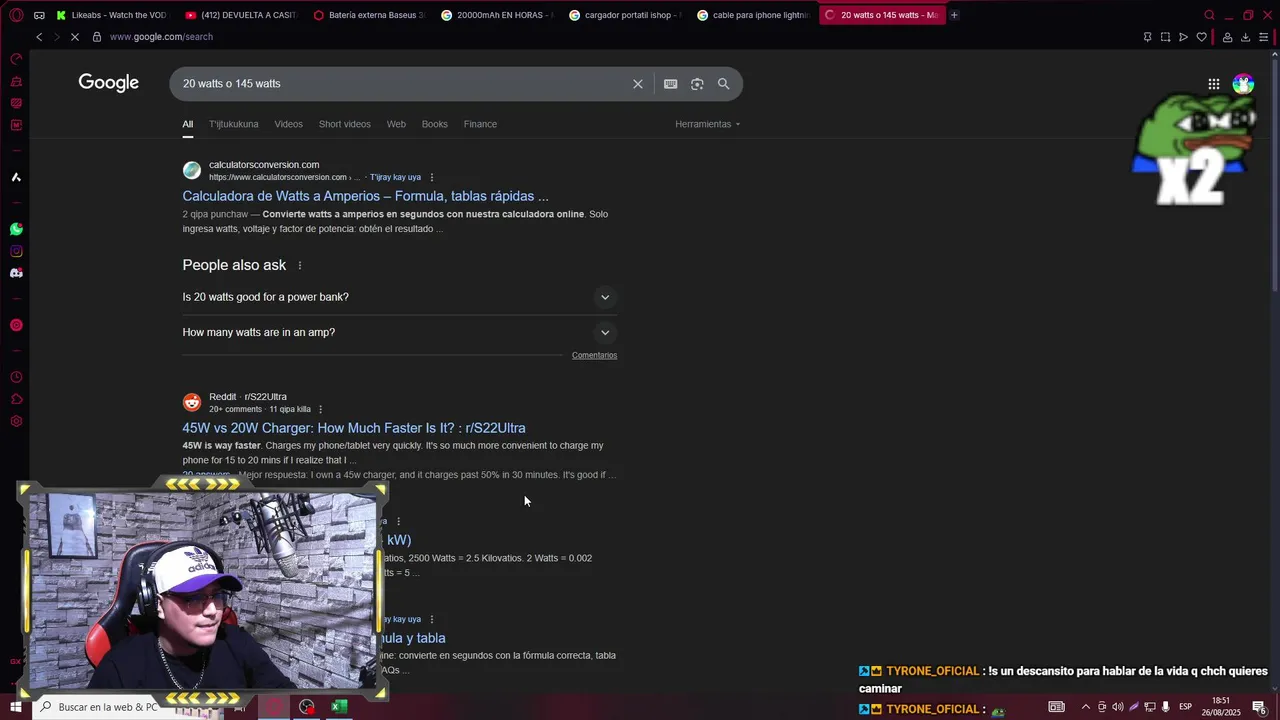Open the Opera main menu logo
This screenshot has width=1280, height=720.
point(16,15)
